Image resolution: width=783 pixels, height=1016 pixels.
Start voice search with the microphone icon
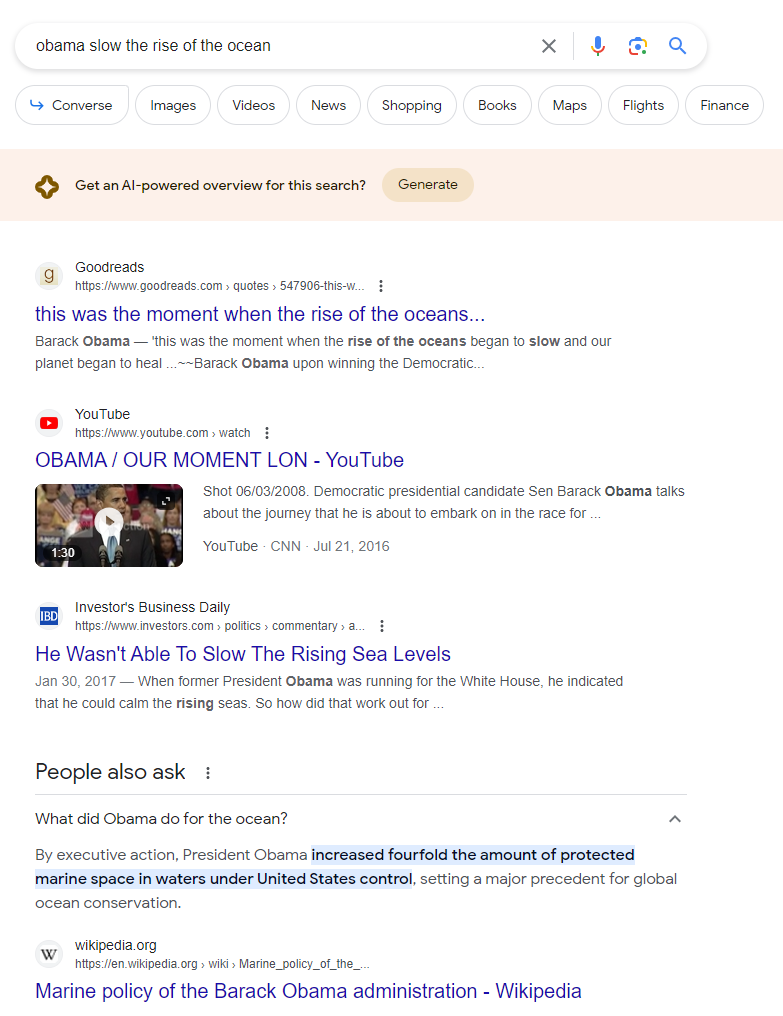[598, 46]
